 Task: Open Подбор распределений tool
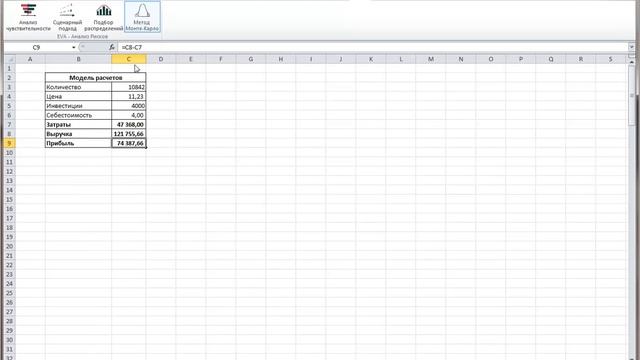[x=104, y=17]
